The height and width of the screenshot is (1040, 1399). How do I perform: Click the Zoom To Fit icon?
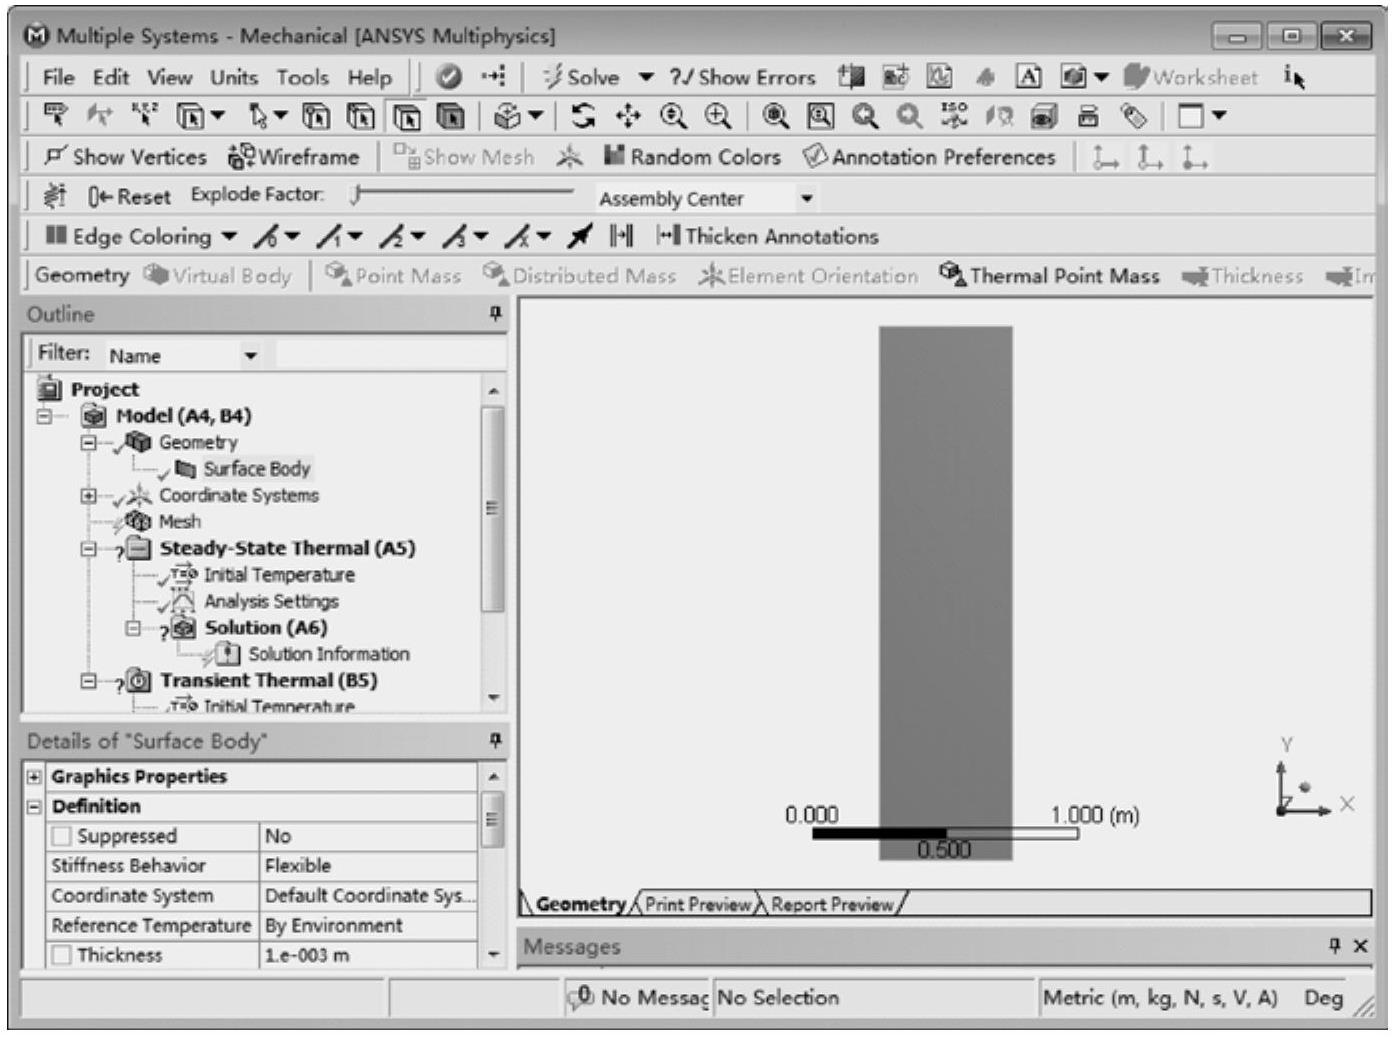[775, 117]
